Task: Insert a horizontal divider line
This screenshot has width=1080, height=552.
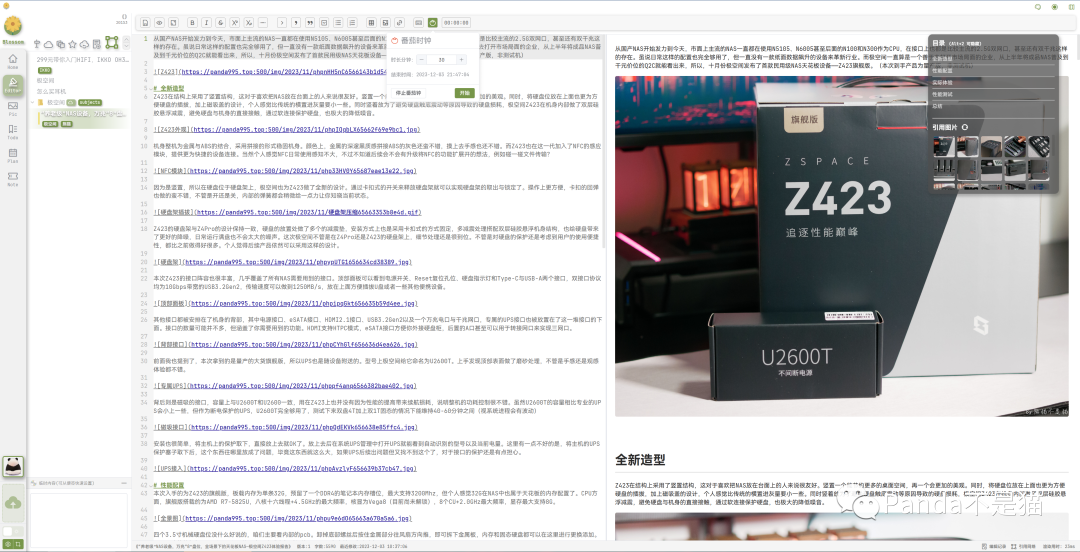Action: pyautogui.click(x=262, y=23)
